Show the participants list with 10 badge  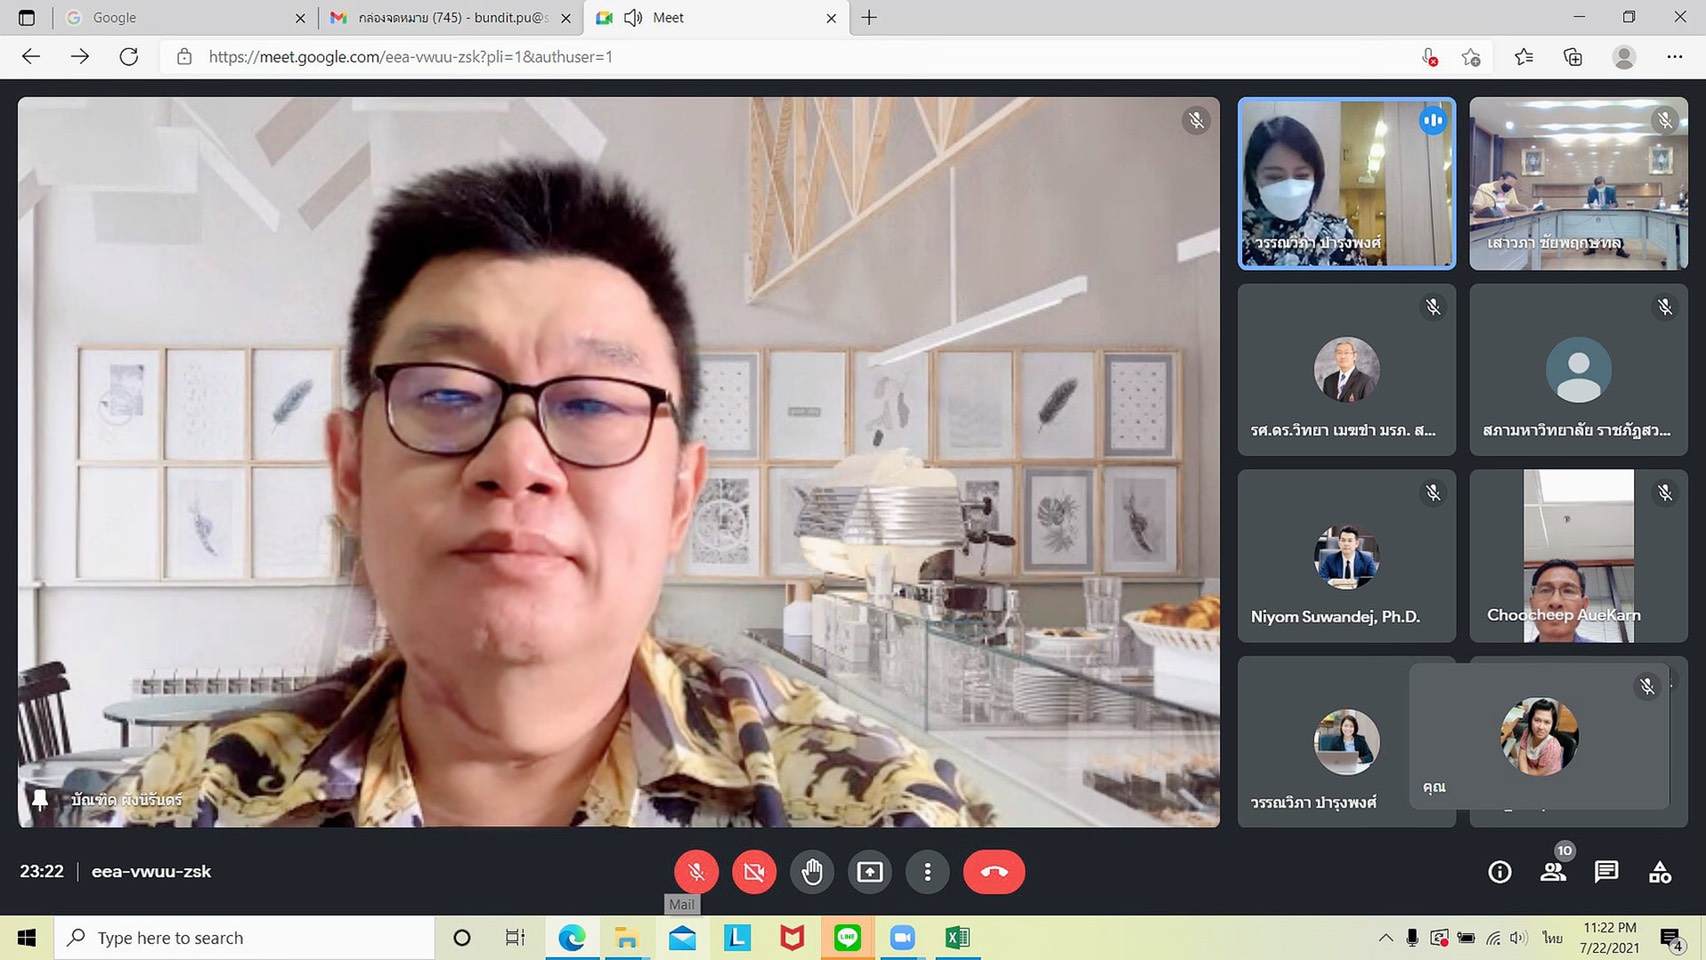click(x=1553, y=872)
